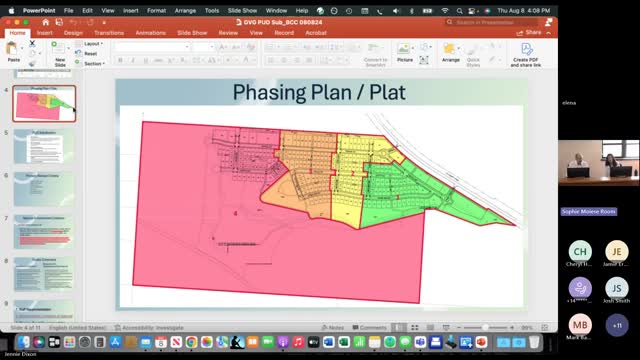Screen dimensions: 640x360
Task: Open the Arrange menu in menu bar
Action: click(185, 11)
